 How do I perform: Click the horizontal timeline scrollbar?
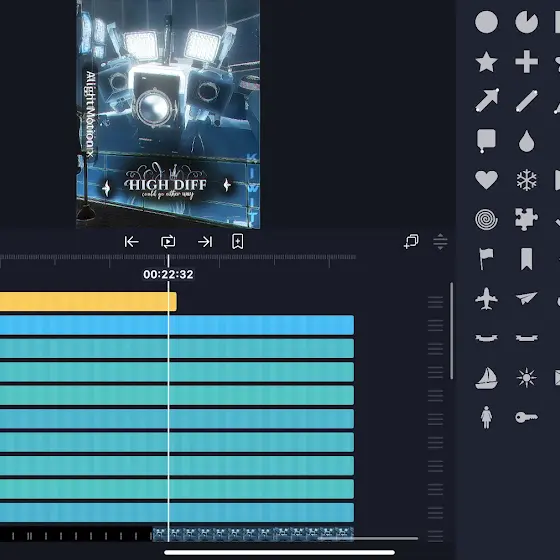pos(368,539)
